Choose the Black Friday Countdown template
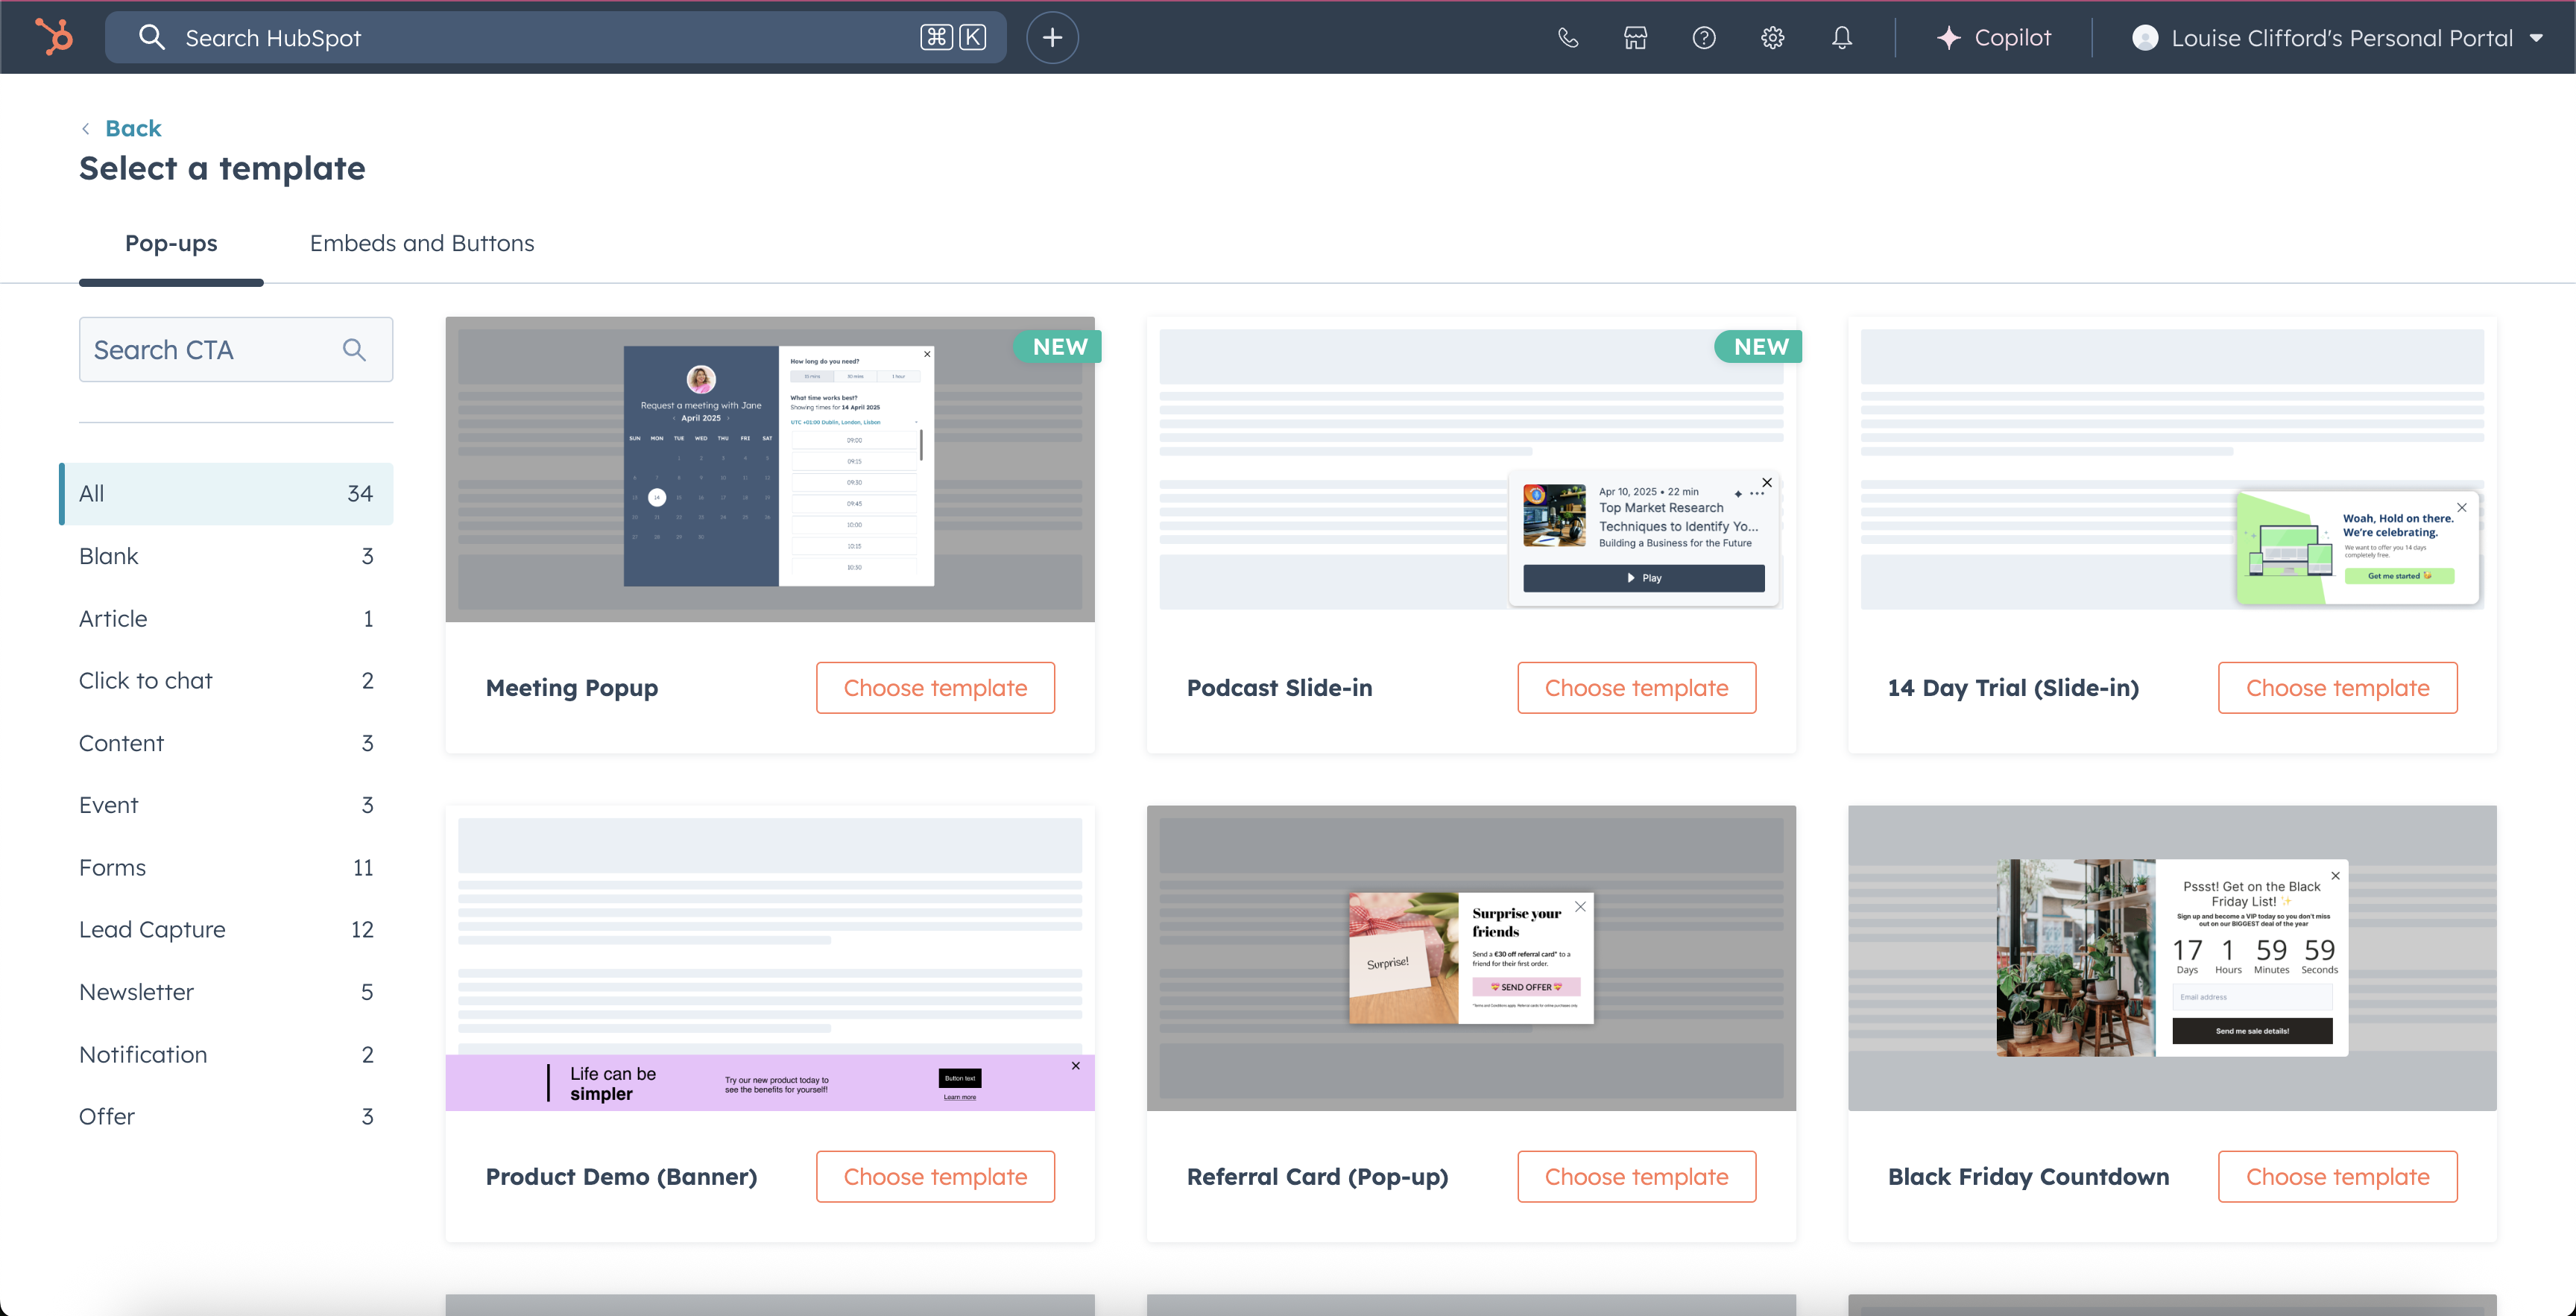The width and height of the screenshot is (2576, 1316). click(x=2337, y=1177)
